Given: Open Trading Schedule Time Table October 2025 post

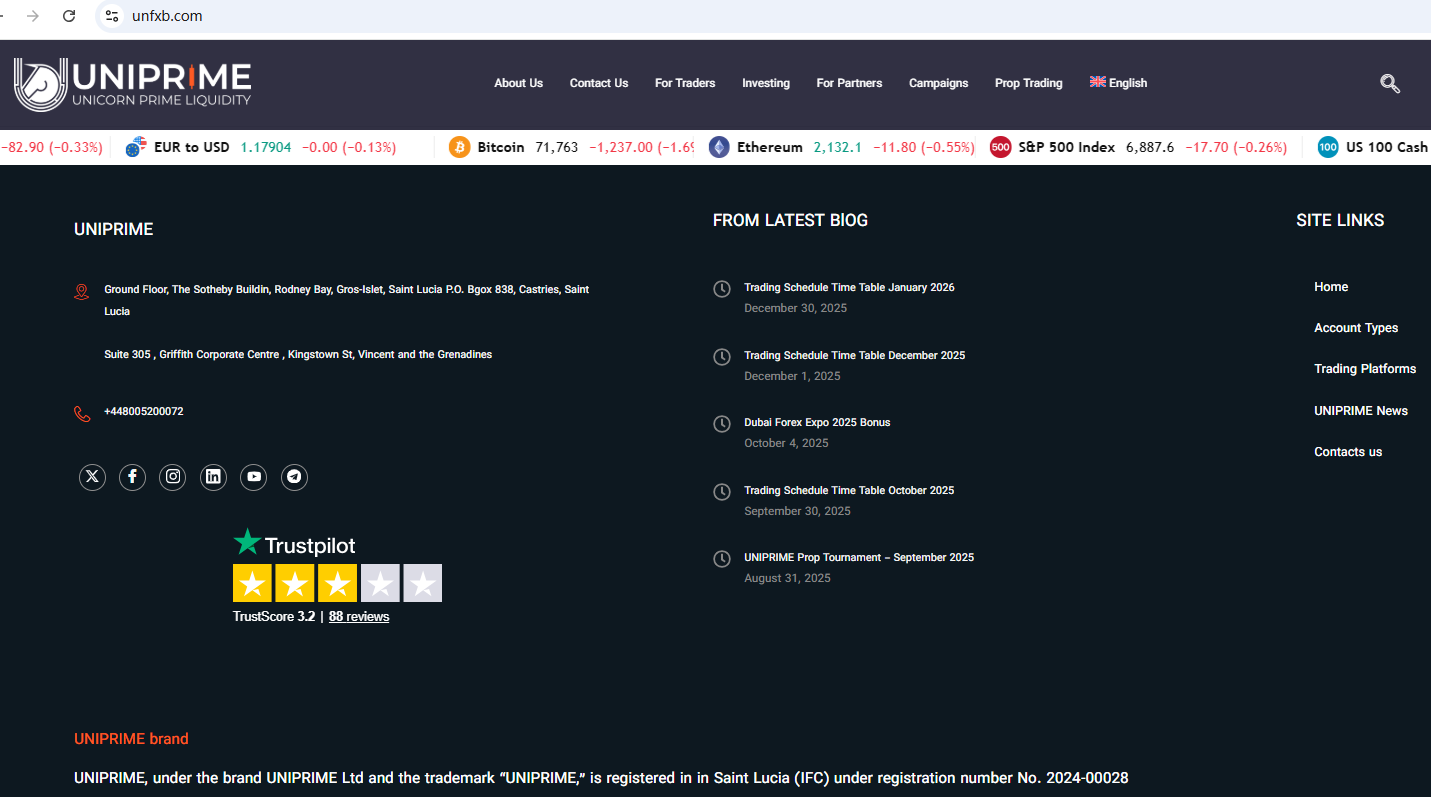Looking at the screenshot, I should [849, 491].
